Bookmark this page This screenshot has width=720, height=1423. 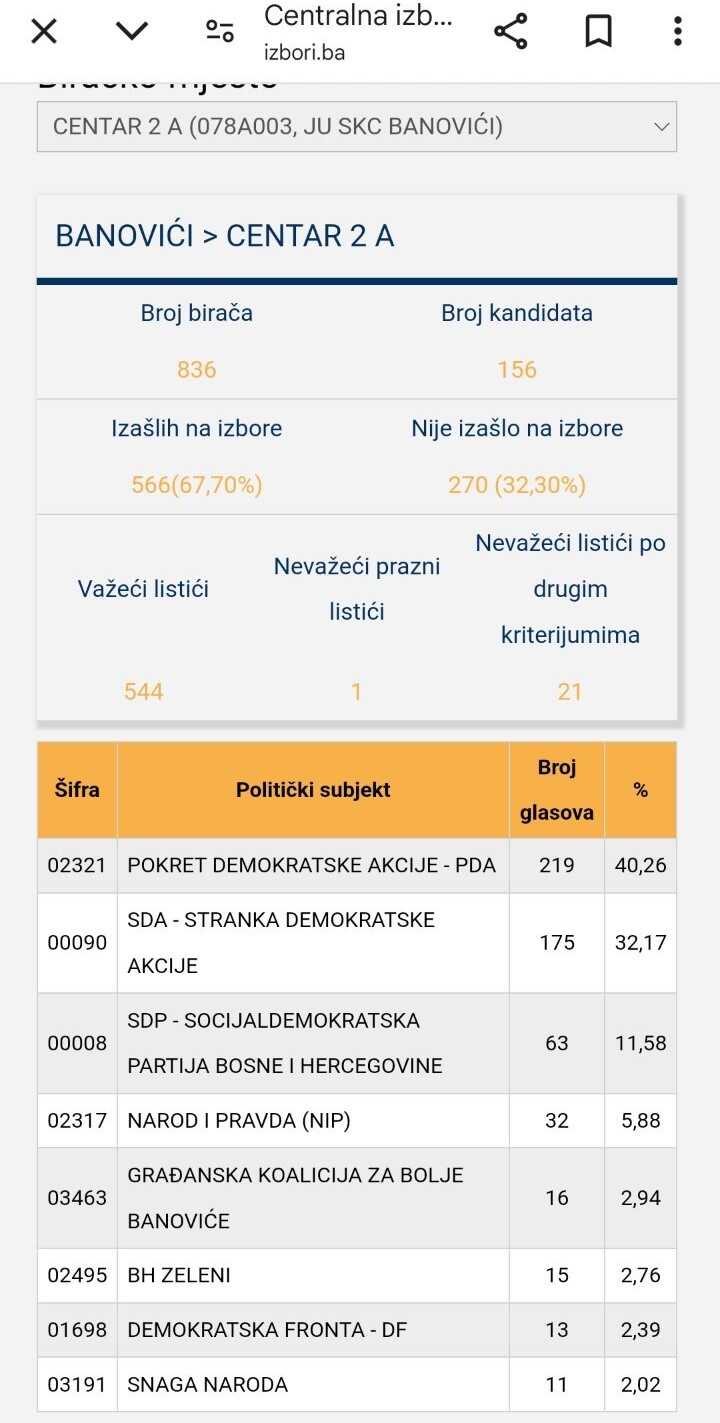point(598,32)
